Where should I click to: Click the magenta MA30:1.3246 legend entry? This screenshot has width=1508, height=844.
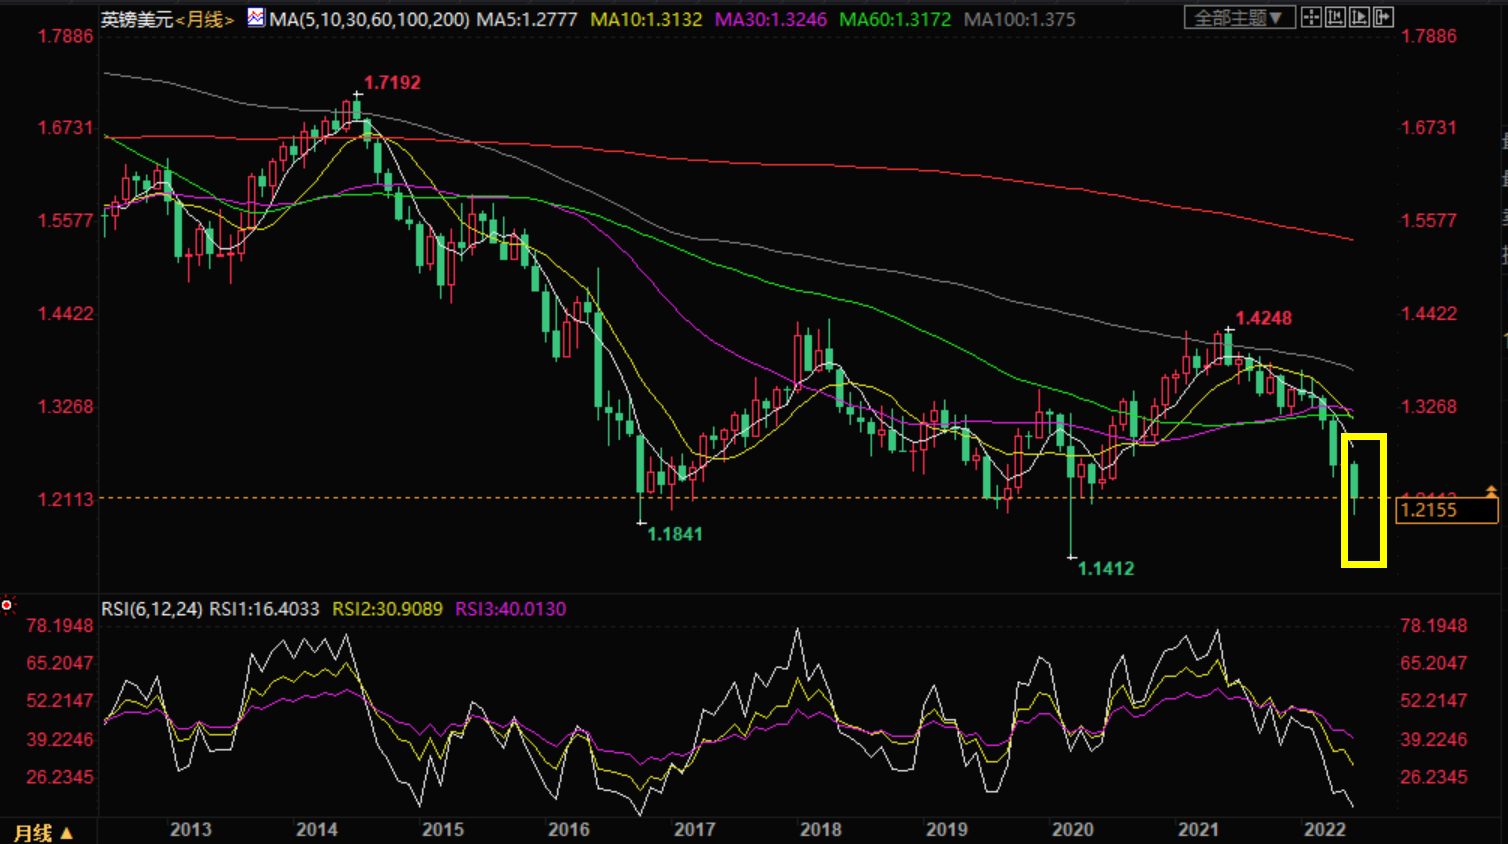click(771, 19)
